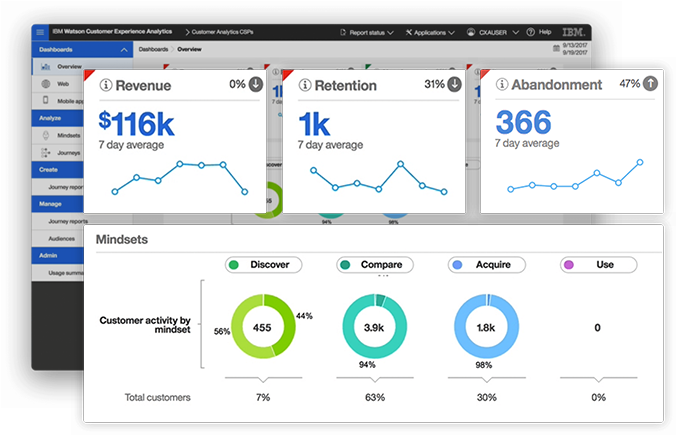This screenshot has width=676, height=435.
Task: Click the IBM logo in header
Action: [573, 32]
